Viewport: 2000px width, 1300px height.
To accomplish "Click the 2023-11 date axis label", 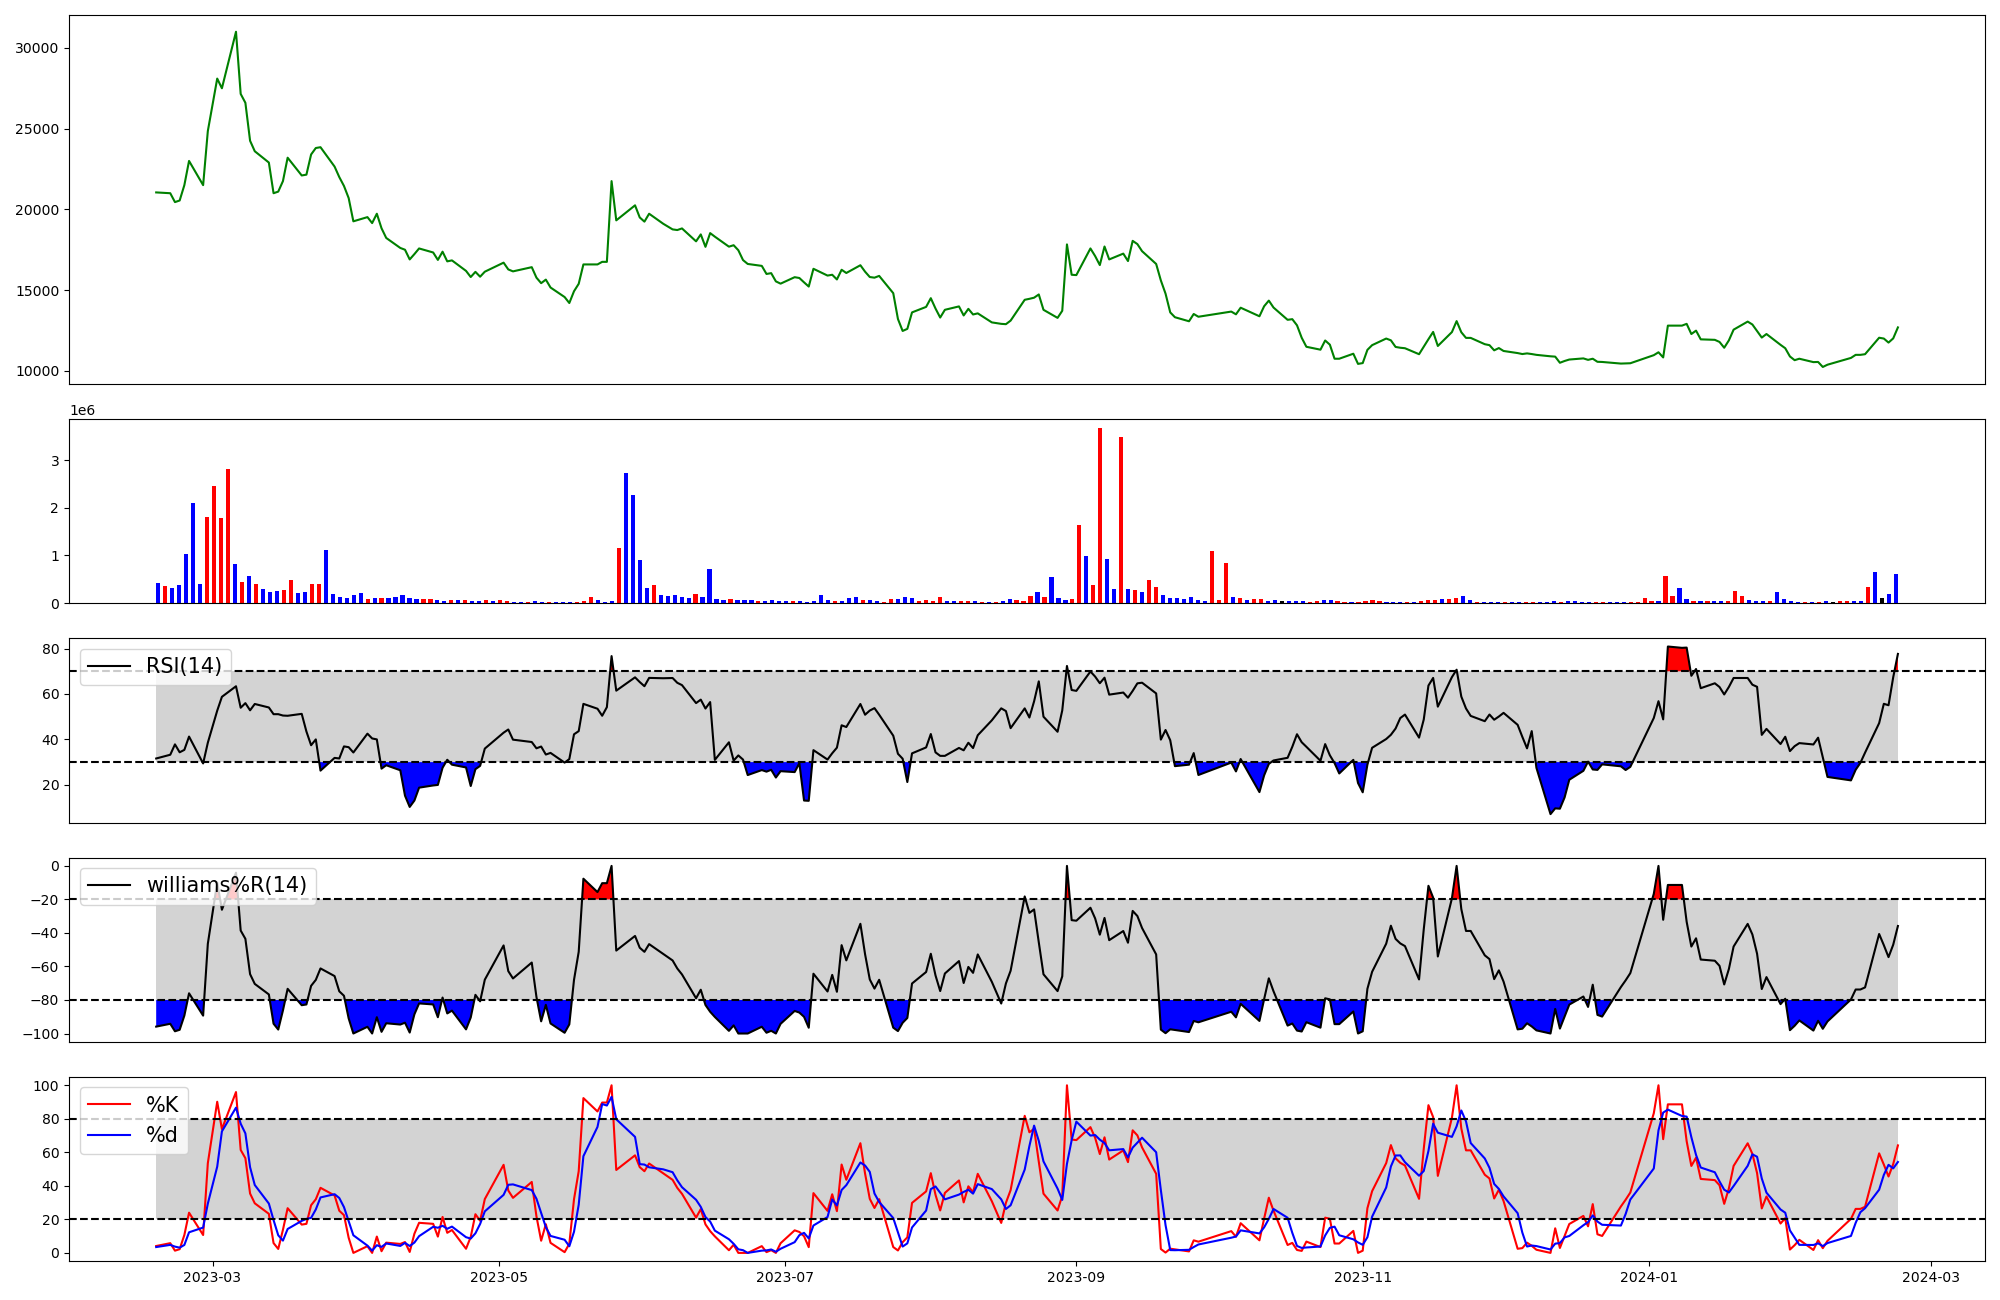I will 1363,1277.
